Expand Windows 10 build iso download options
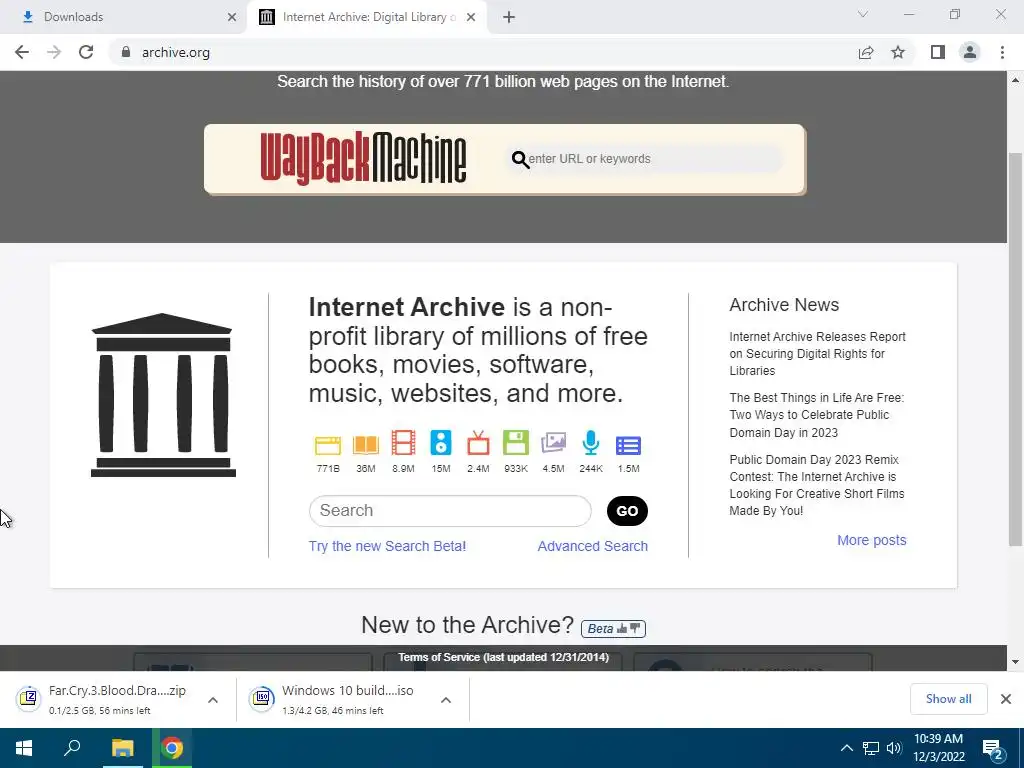1024x768 pixels. 446,700
